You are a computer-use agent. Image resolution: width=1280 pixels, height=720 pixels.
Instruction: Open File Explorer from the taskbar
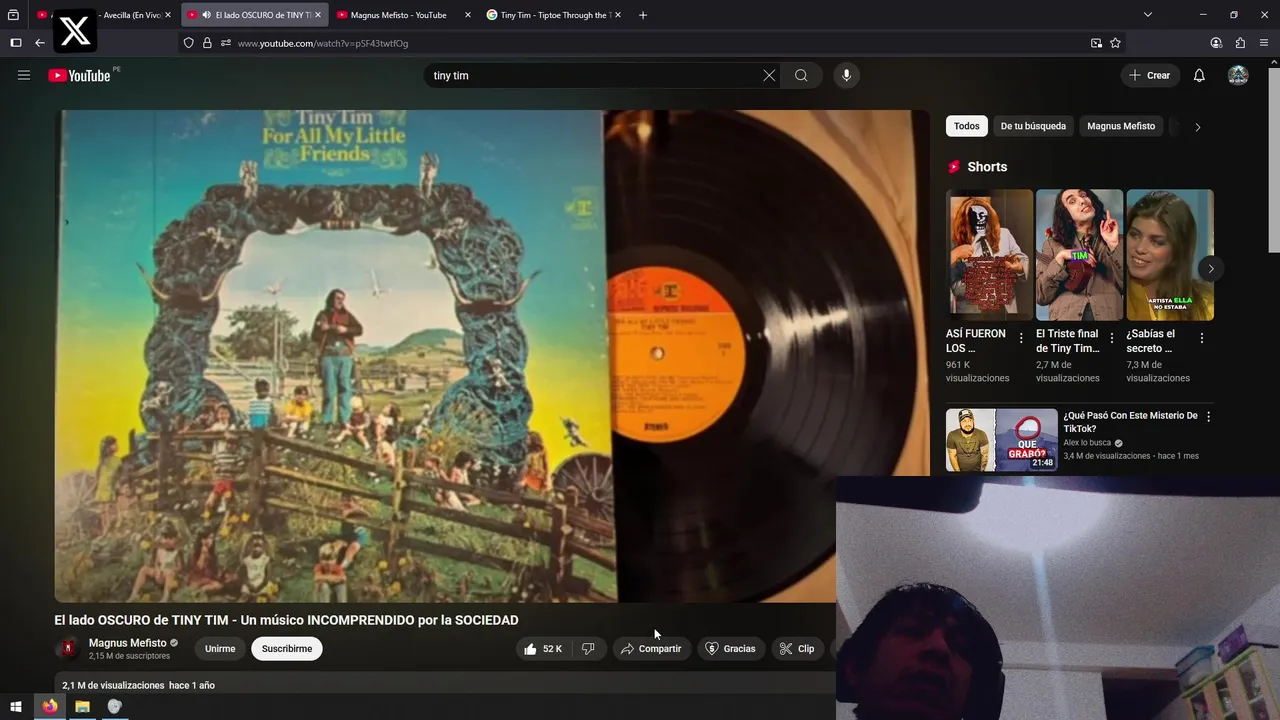[82, 706]
